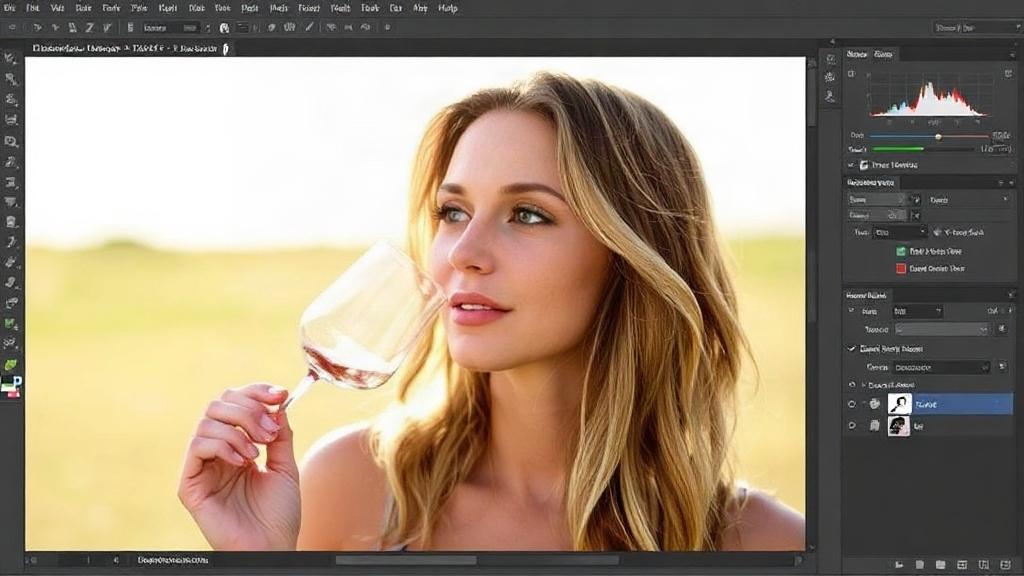Expand the layer group arrow above the highlighted layer
This screenshot has height=576, width=1024.
point(863,385)
